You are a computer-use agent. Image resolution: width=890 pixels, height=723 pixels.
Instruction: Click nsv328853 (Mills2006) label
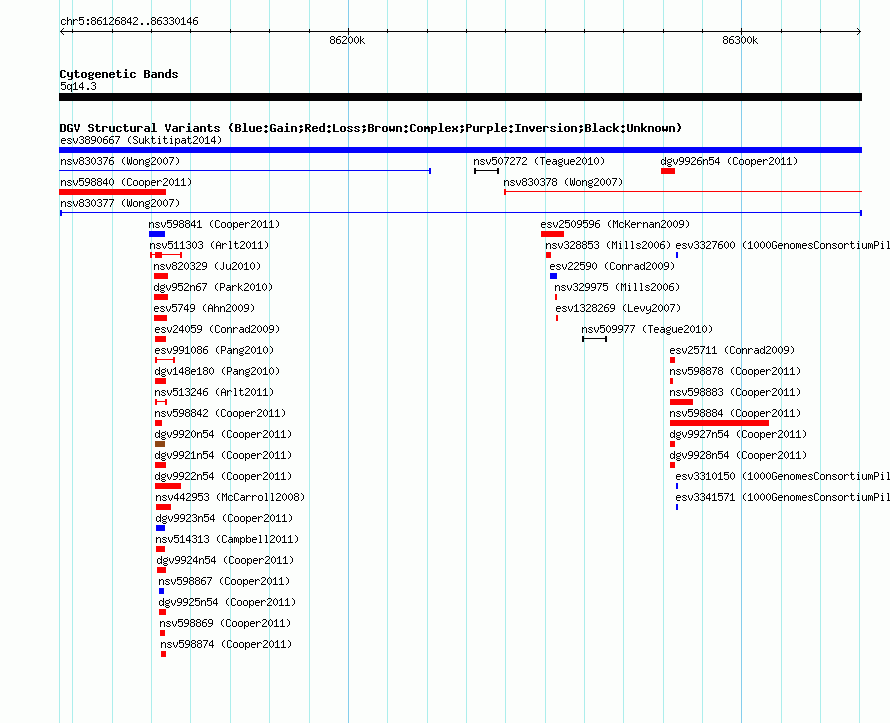point(608,245)
